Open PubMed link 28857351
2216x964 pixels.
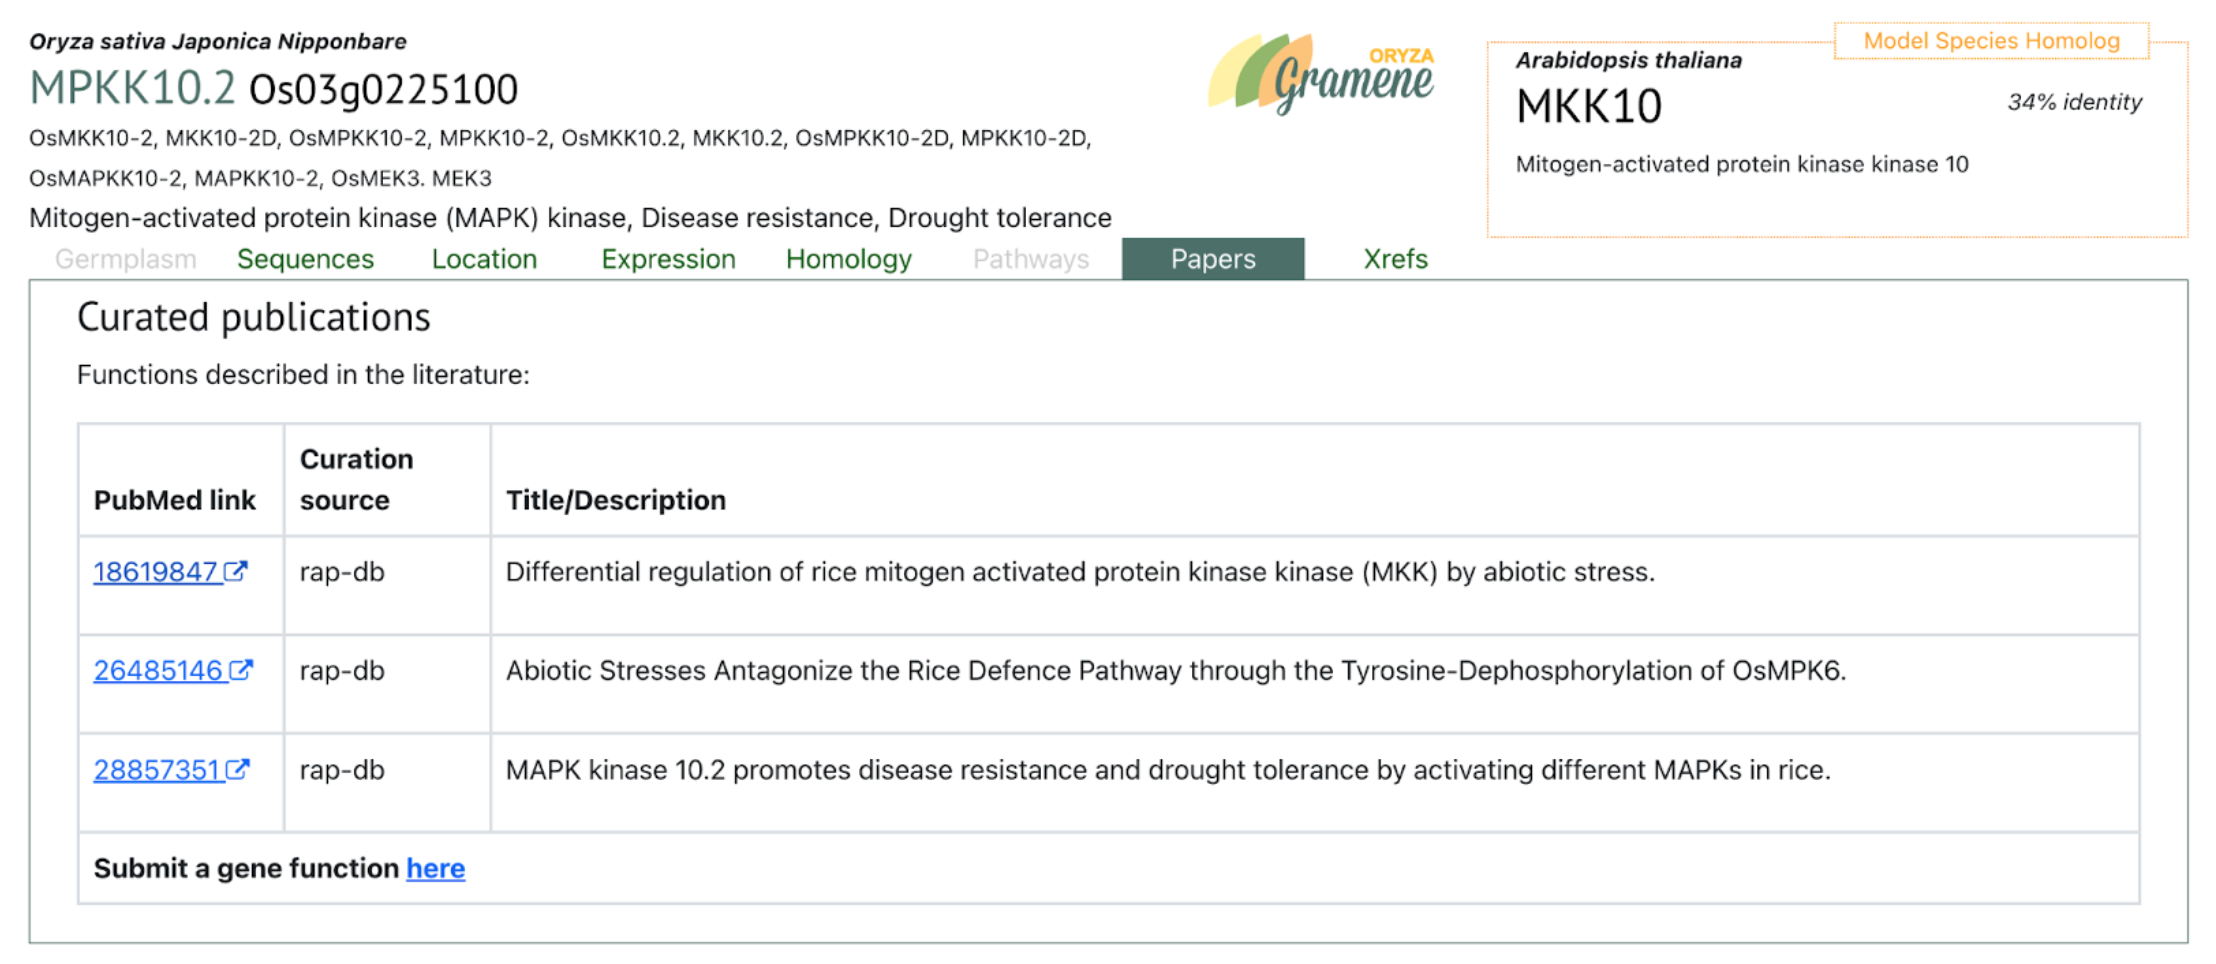pos(156,770)
